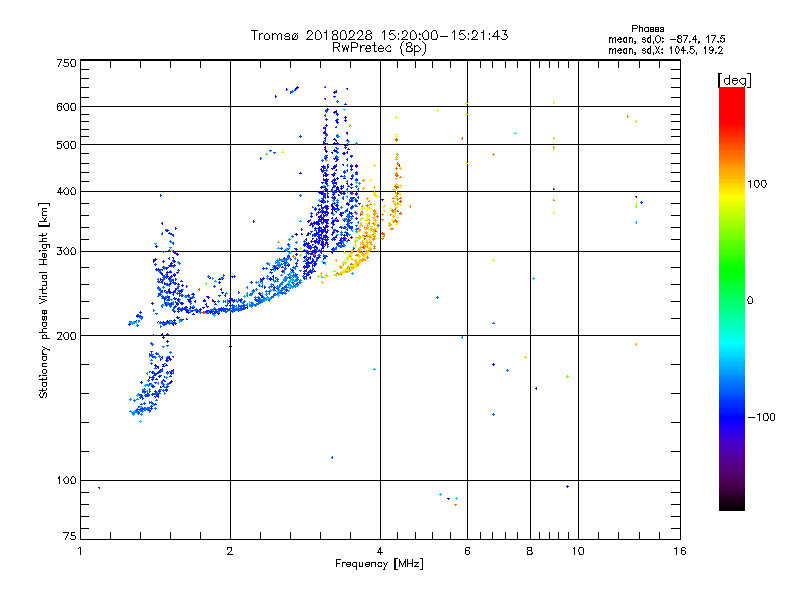Click the y-axis label '300'
800x600 pixels.
tap(66, 252)
